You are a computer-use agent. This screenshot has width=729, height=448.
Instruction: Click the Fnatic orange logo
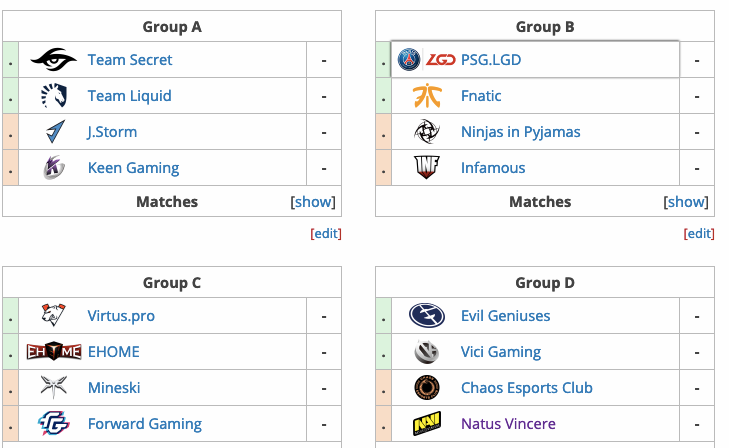(427, 96)
